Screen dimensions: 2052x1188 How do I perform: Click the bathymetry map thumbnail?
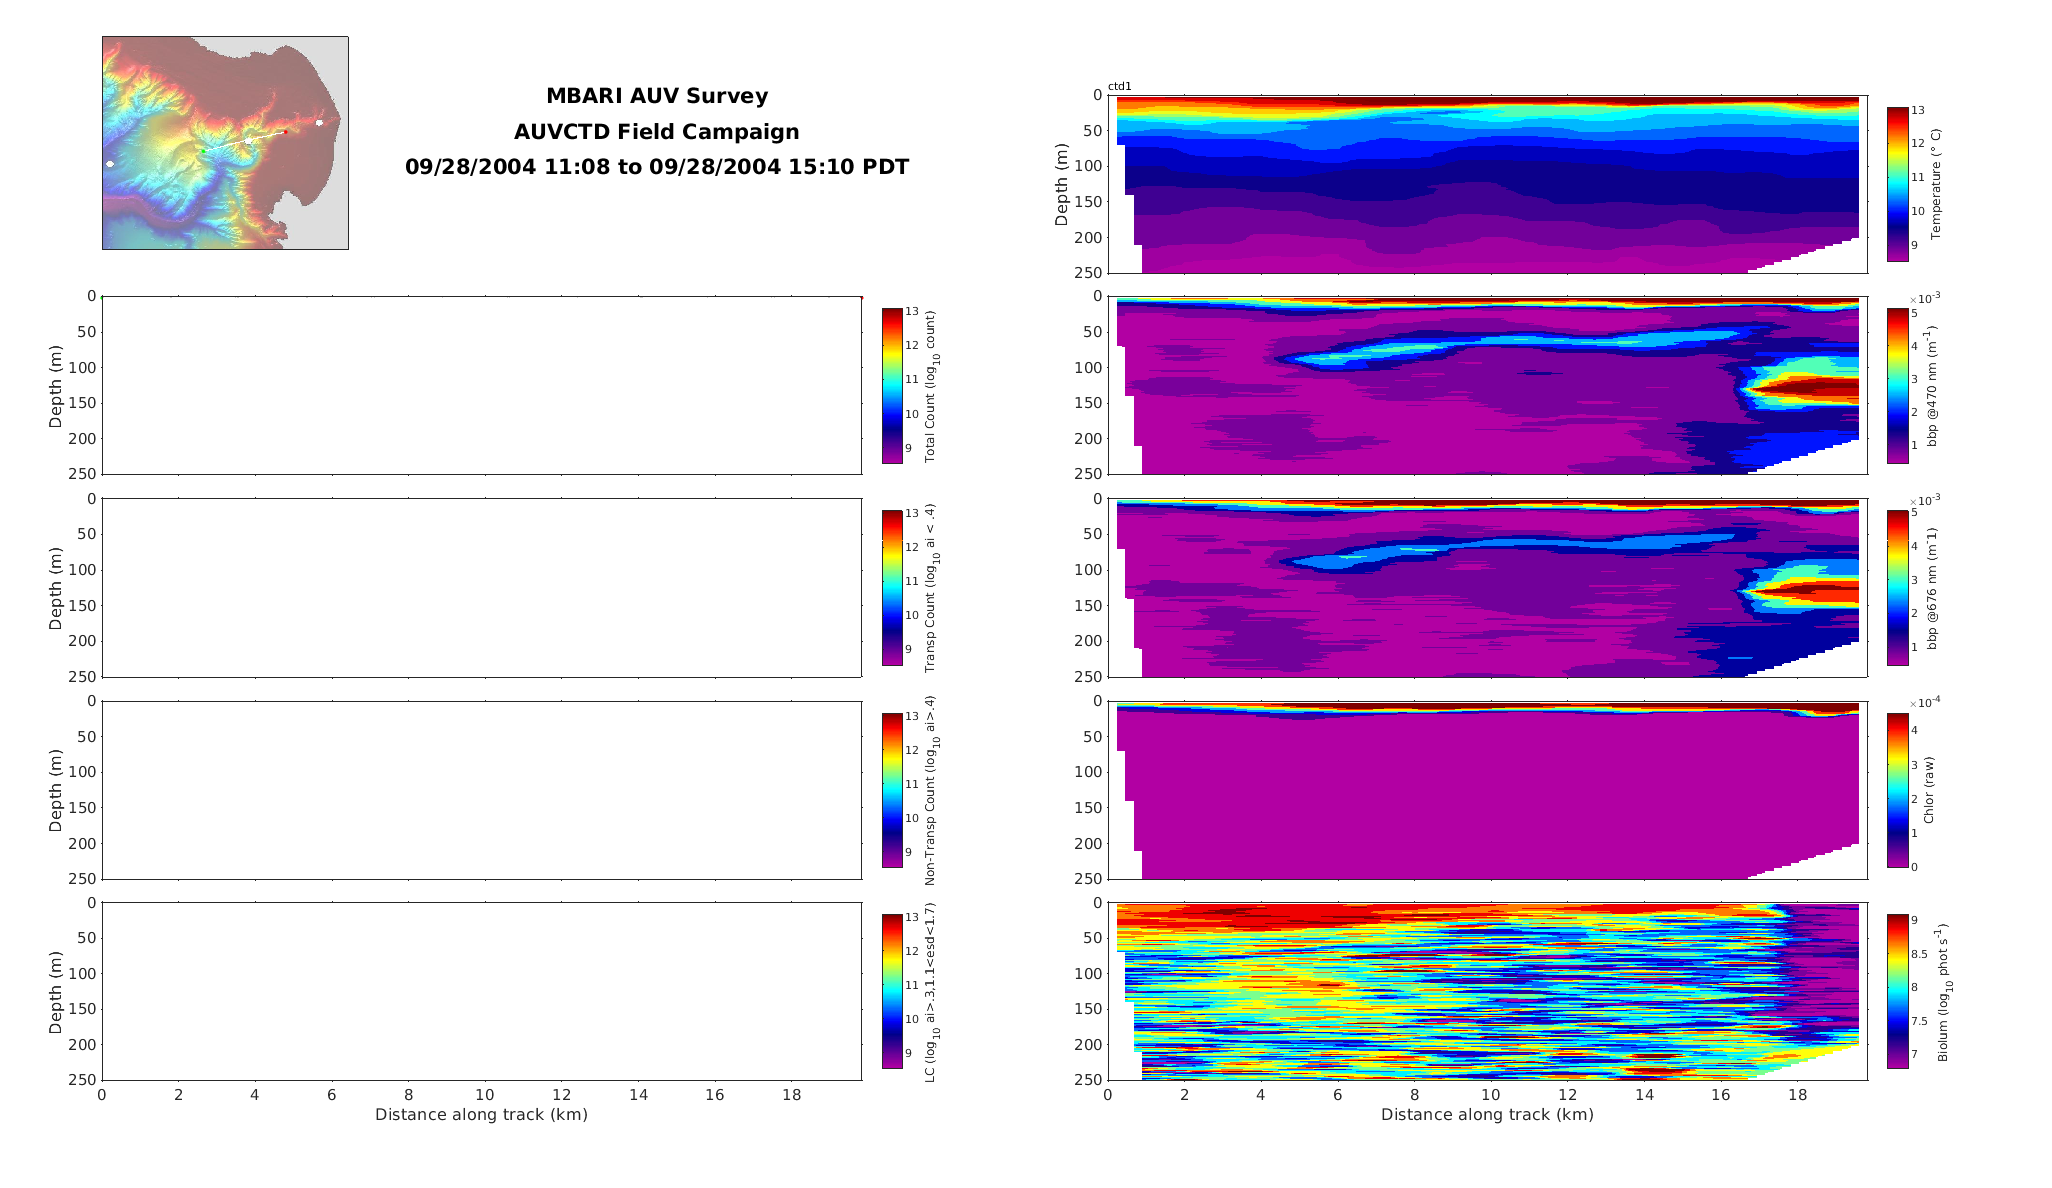(x=225, y=143)
